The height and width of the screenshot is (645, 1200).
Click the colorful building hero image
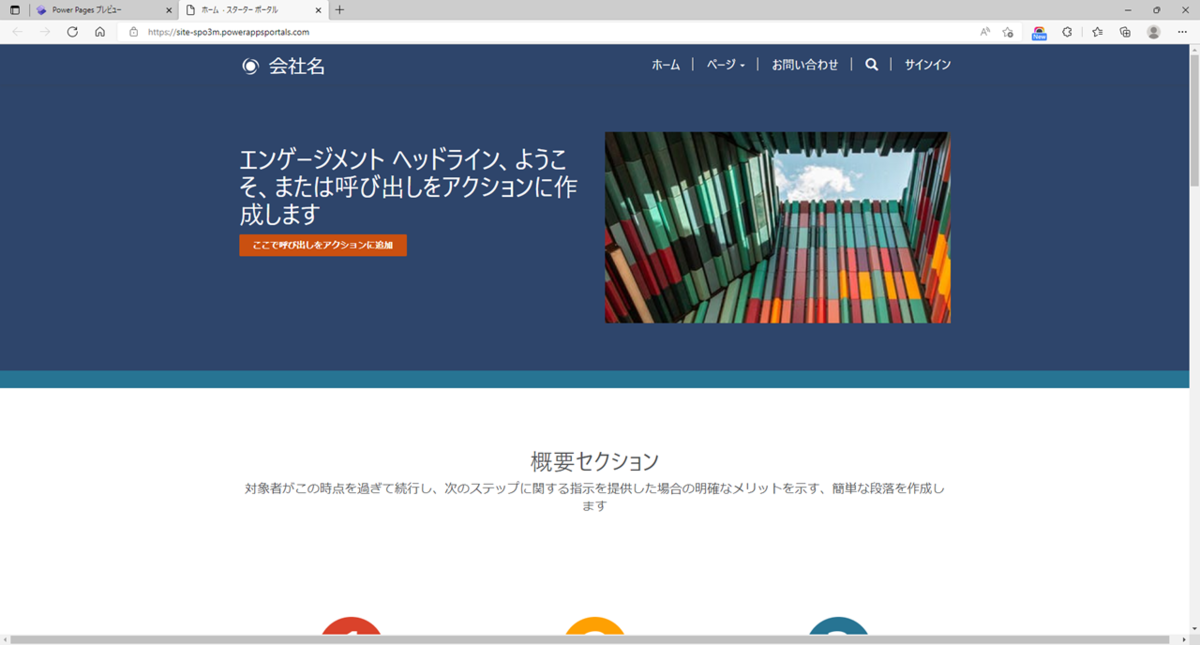778,227
